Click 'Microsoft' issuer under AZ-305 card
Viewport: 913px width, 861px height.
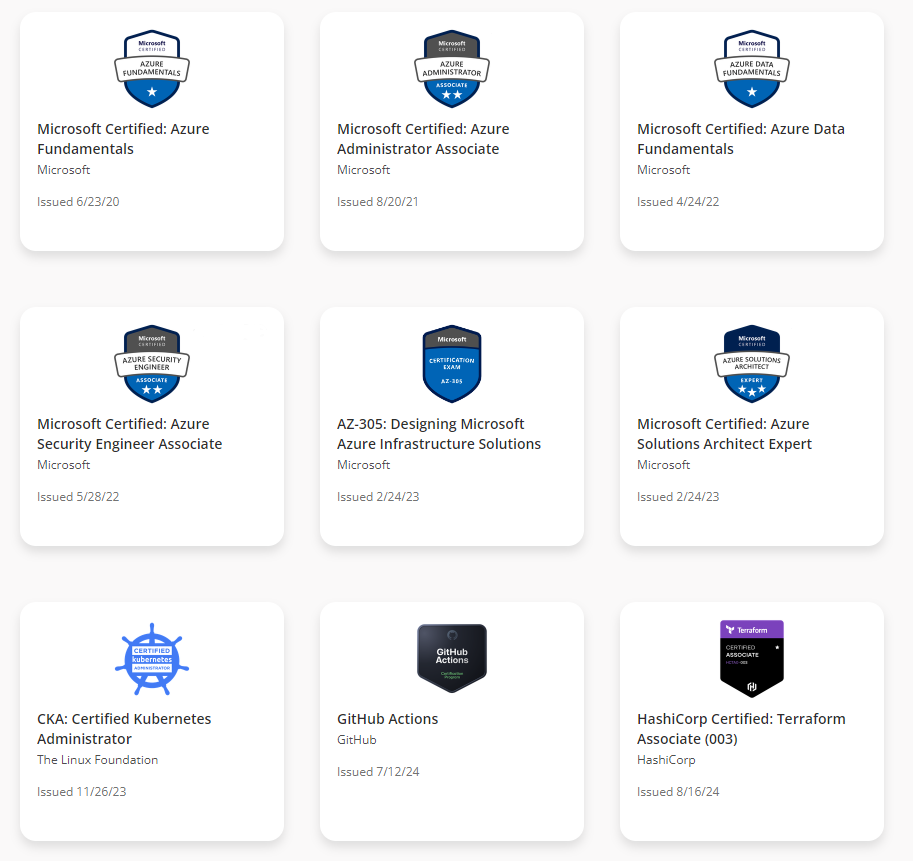(x=363, y=465)
